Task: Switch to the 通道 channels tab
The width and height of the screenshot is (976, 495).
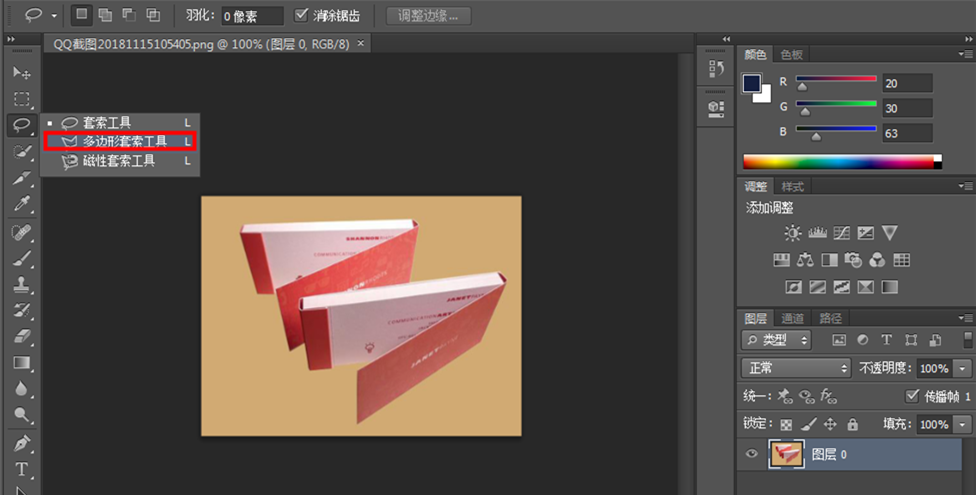Action: point(793,318)
